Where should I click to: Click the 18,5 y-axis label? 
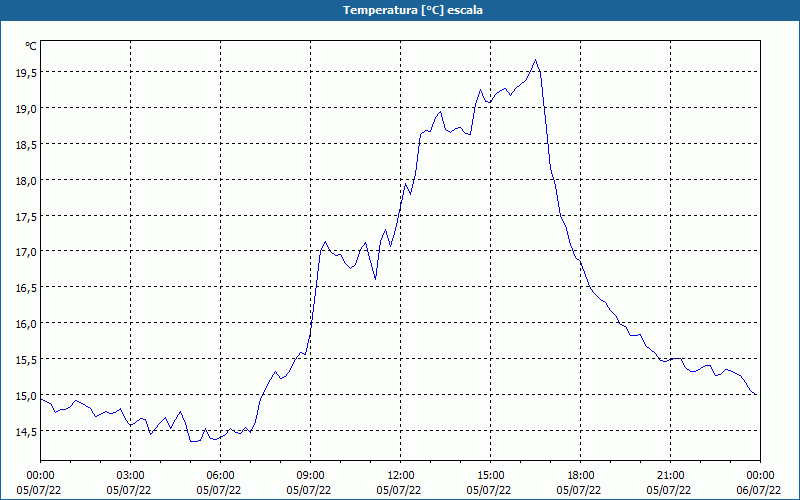coord(26,145)
